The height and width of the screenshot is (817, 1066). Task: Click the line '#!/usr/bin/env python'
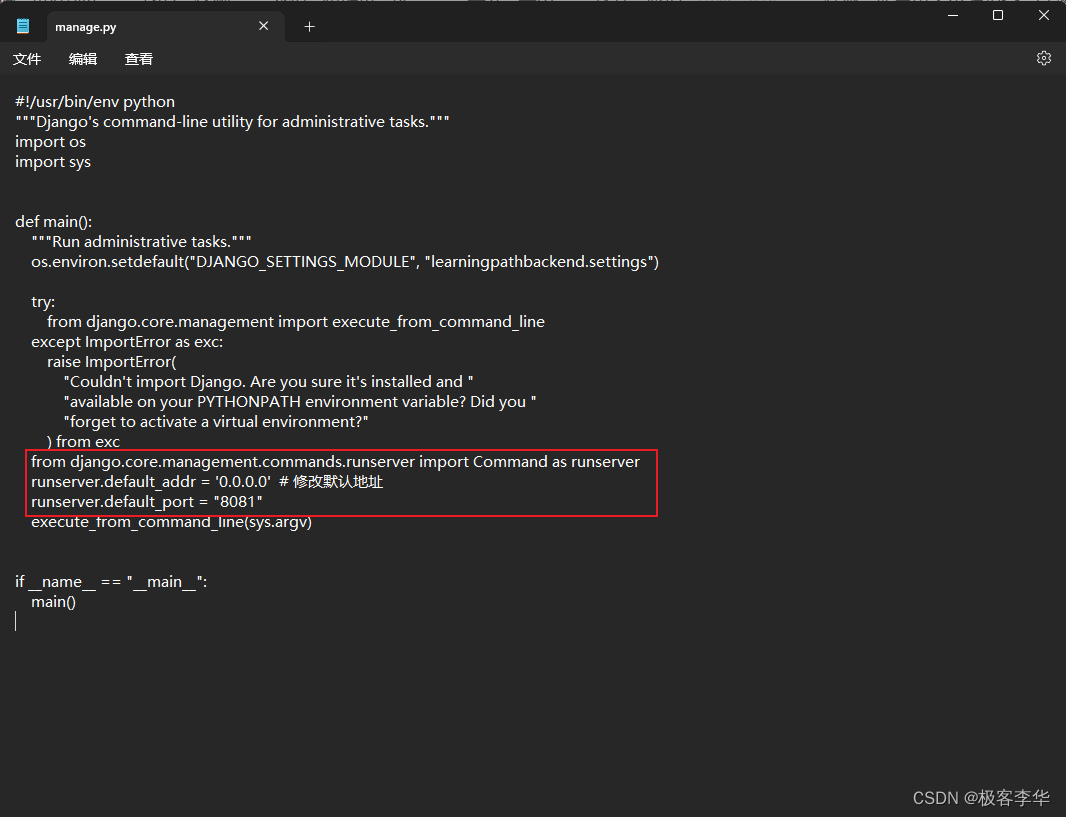(95, 102)
